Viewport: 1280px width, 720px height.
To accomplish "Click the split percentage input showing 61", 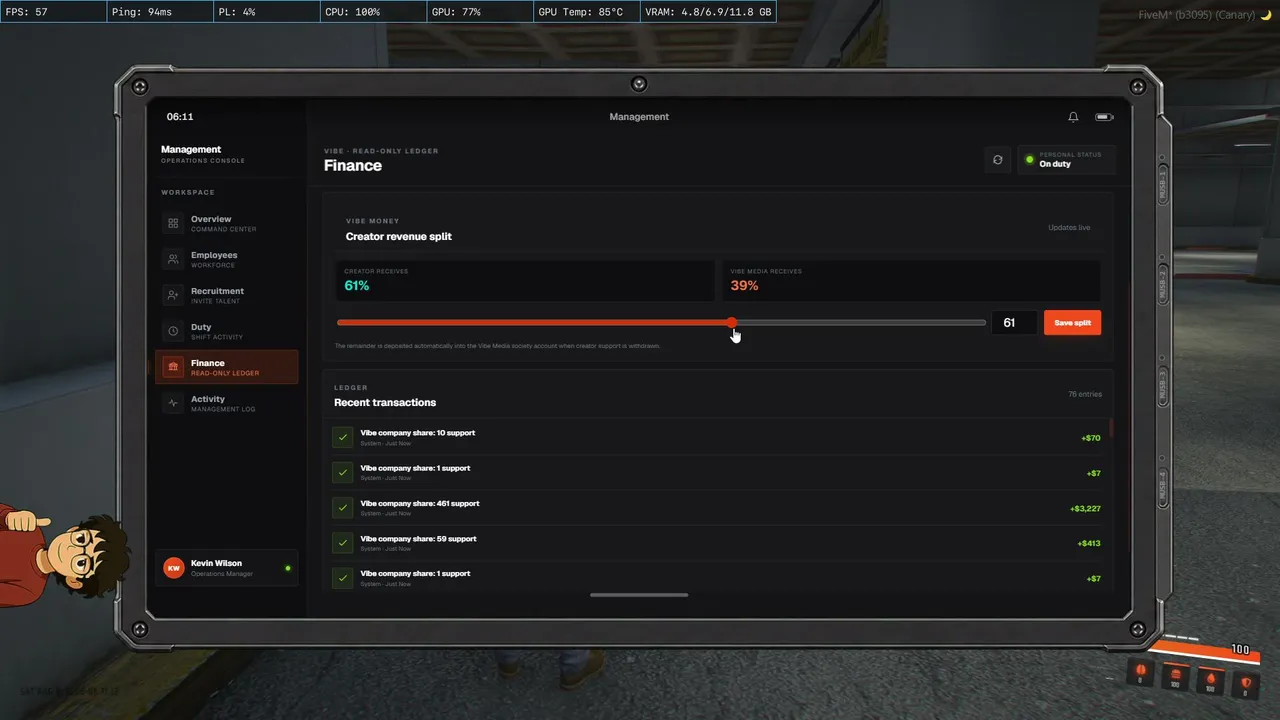I will [x=1014, y=323].
